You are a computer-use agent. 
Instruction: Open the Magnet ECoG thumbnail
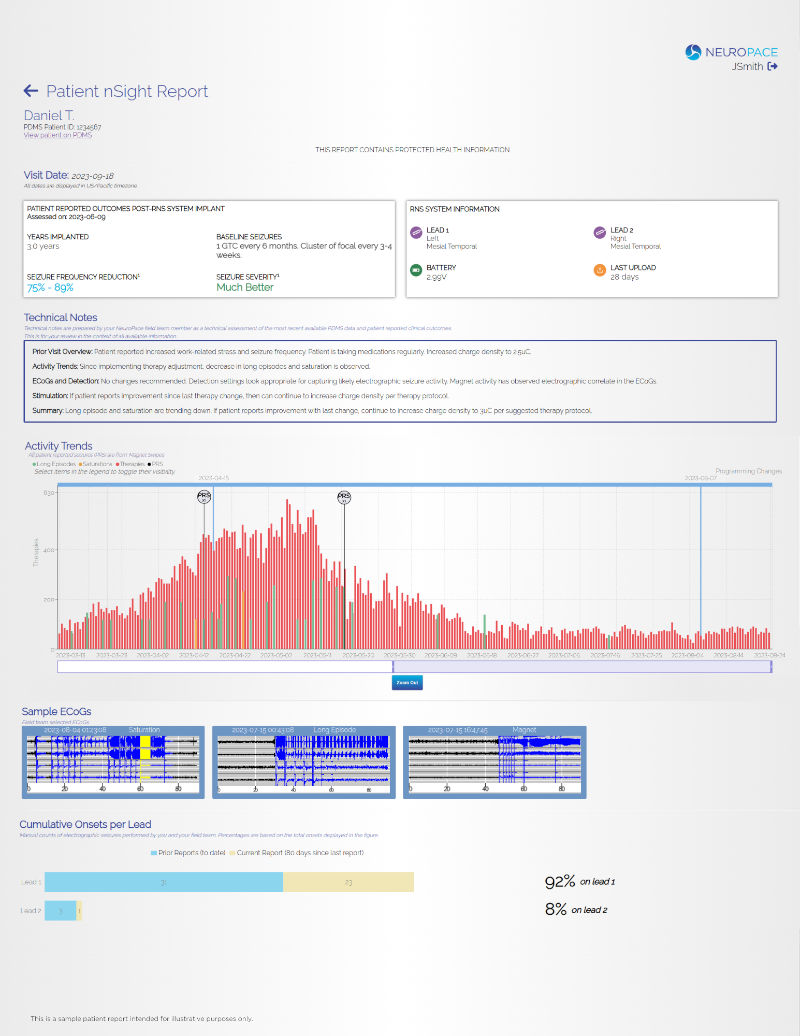point(494,760)
